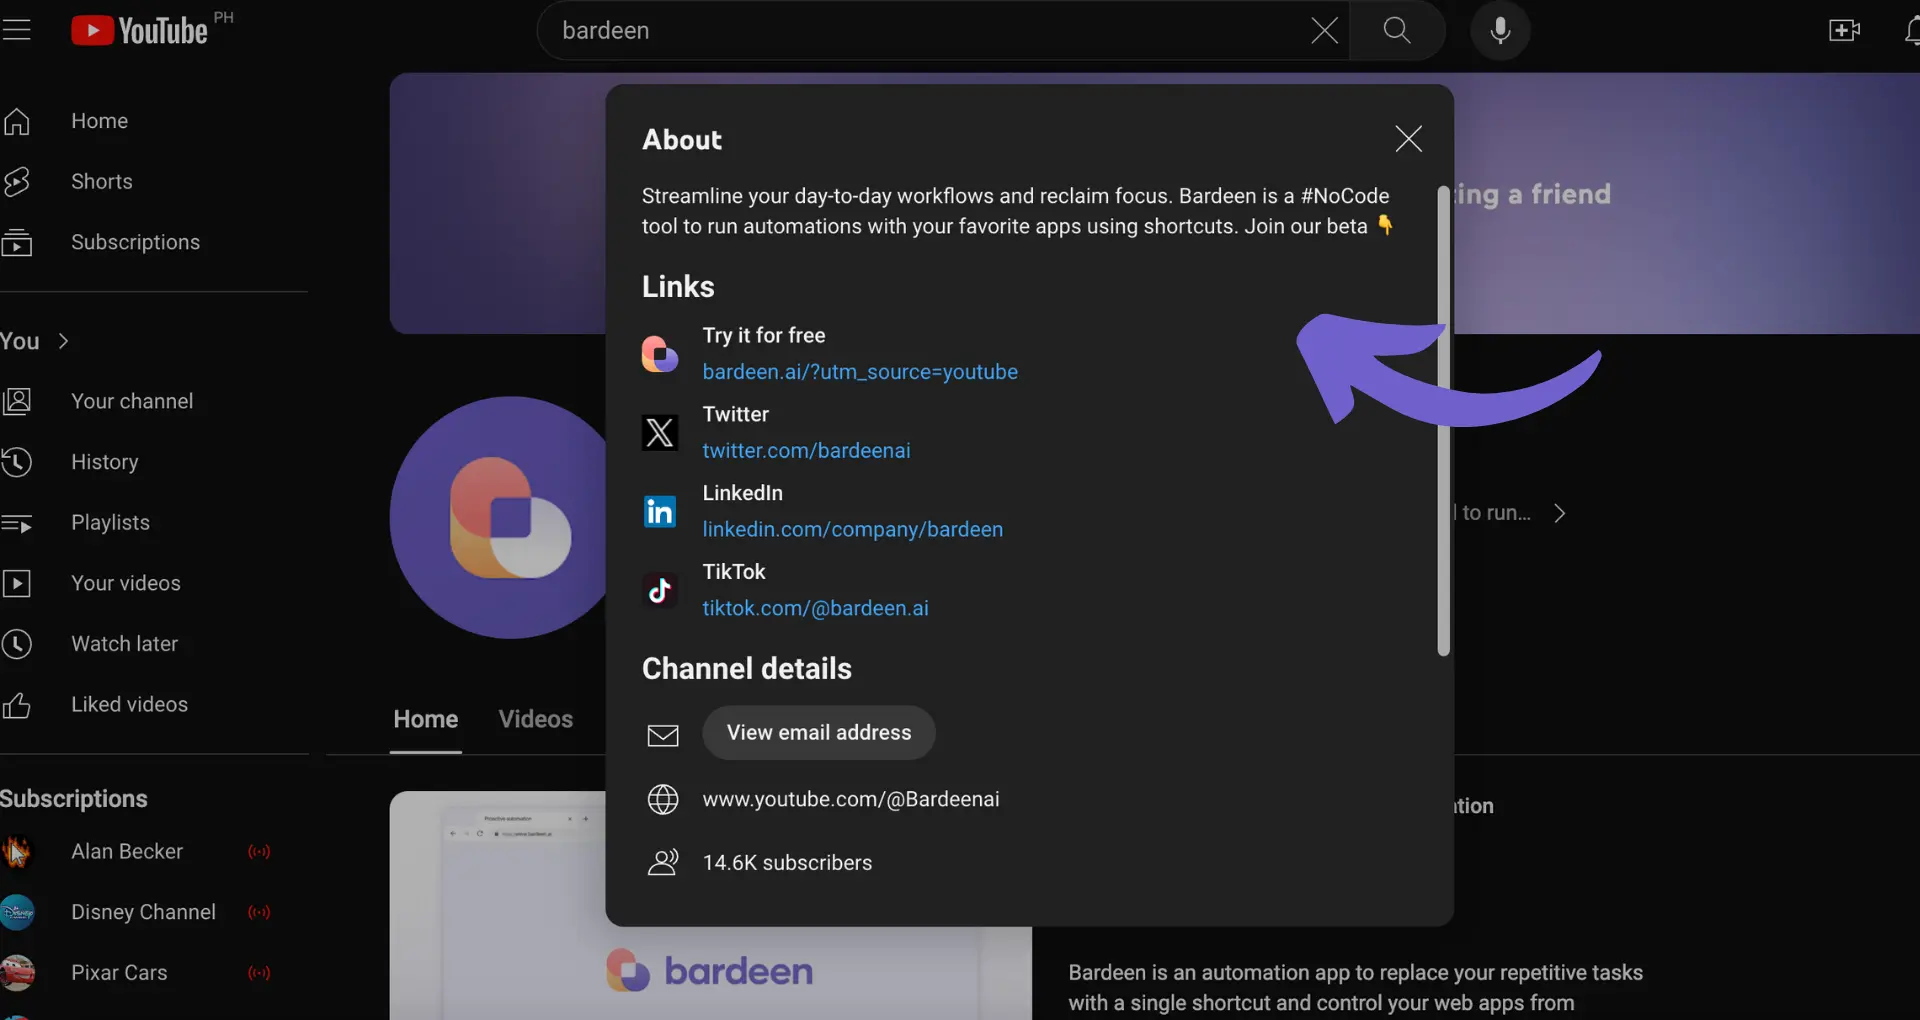Click the YouTube logo
Screen dimensions: 1920x1020
pyautogui.click(x=140, y=30)
